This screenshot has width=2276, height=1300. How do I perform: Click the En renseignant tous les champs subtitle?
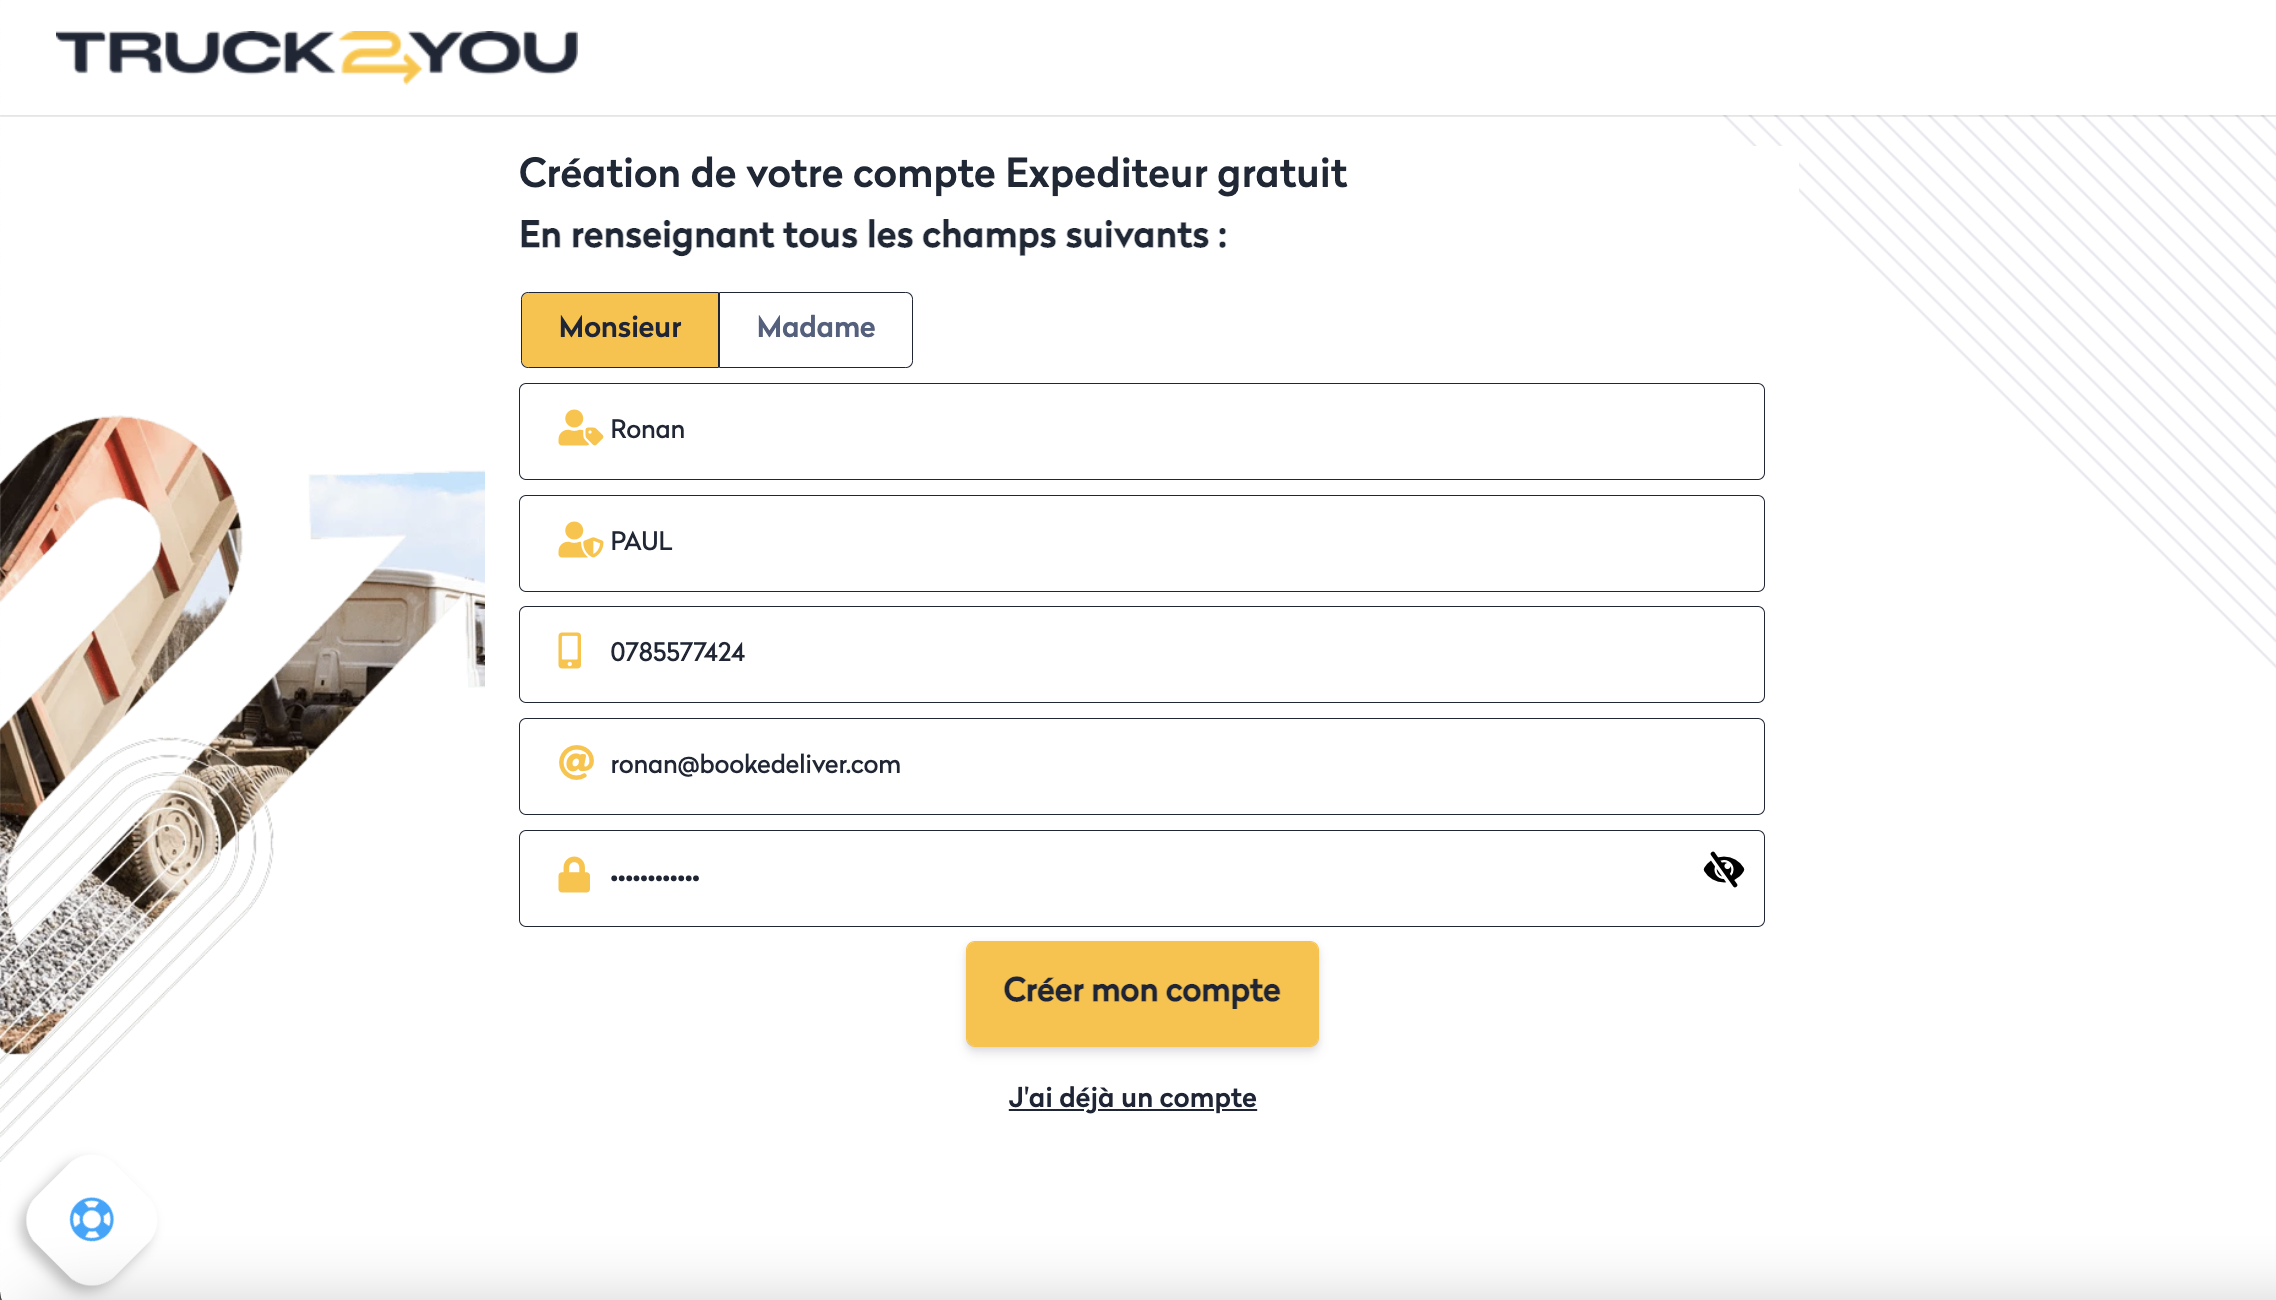click(x=872, y=235)
